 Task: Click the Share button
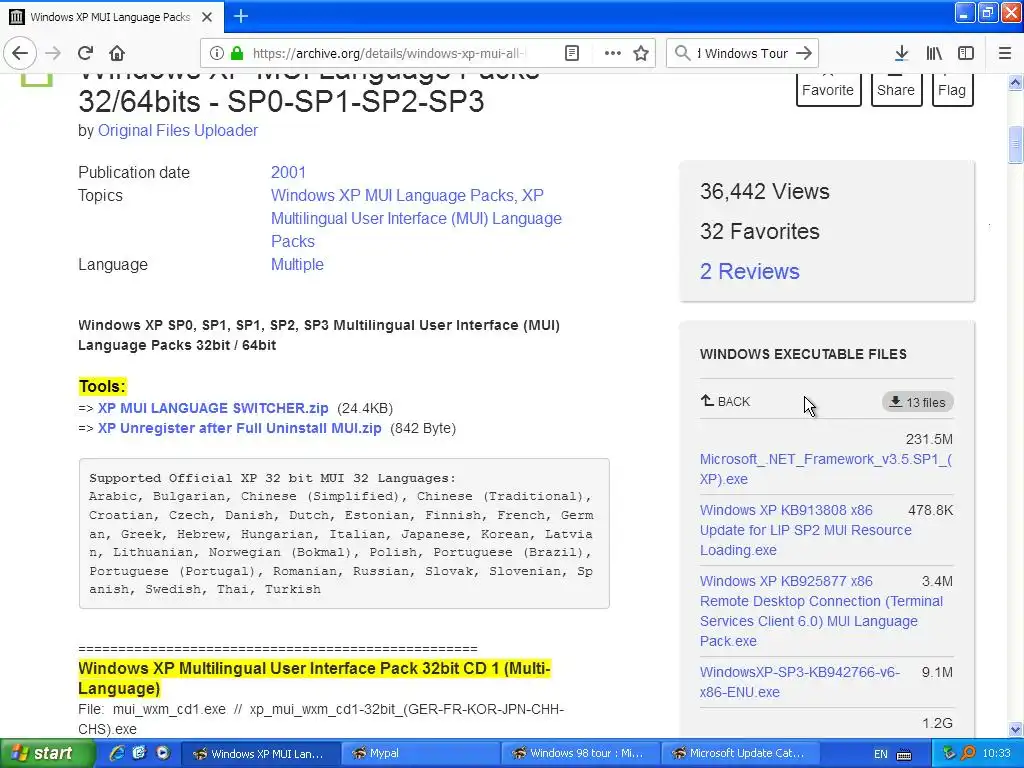pyautogui.click(x=896, y=89)
